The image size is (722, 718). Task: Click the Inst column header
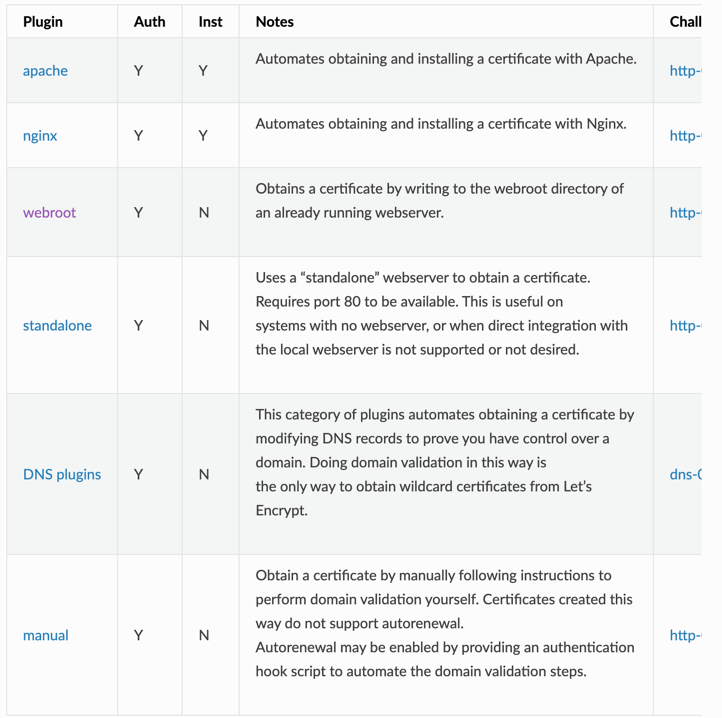coord(210,22)
